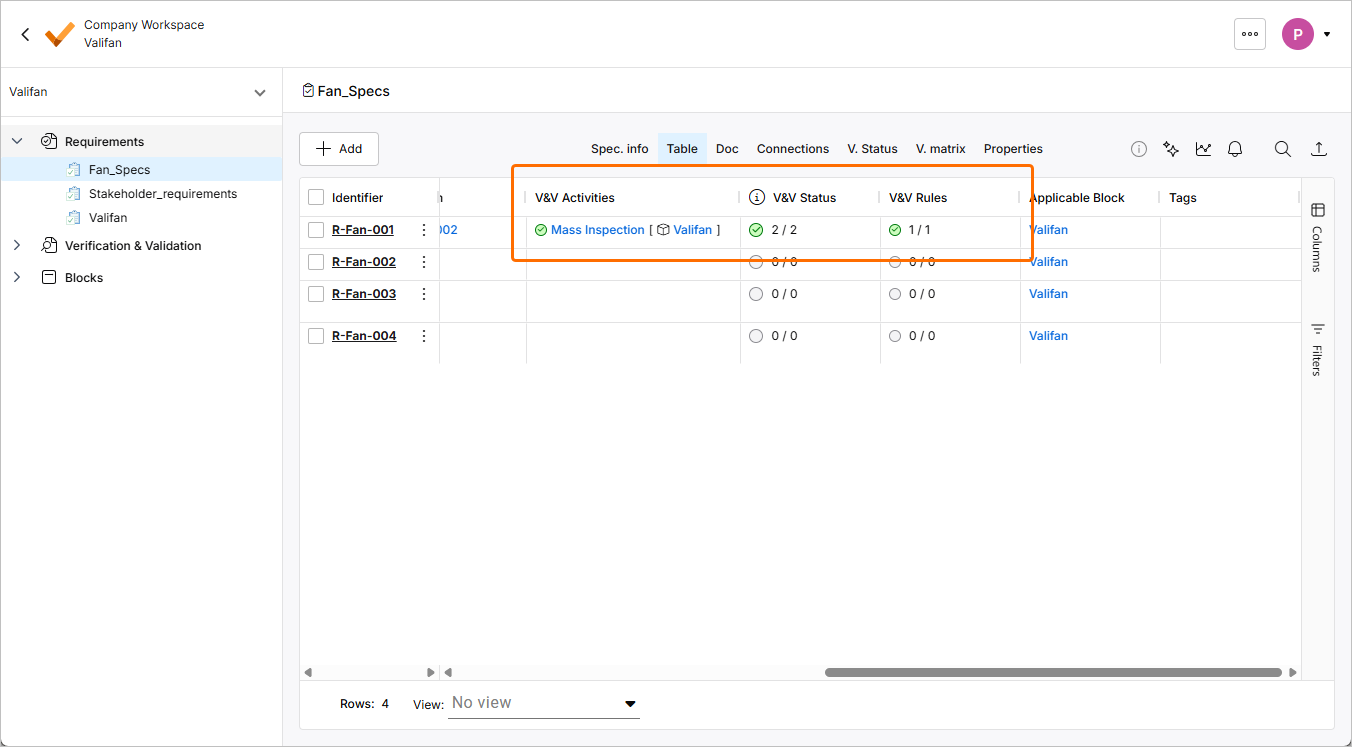
Task: Open the Filters side panel
Action: coord(1318,349)
